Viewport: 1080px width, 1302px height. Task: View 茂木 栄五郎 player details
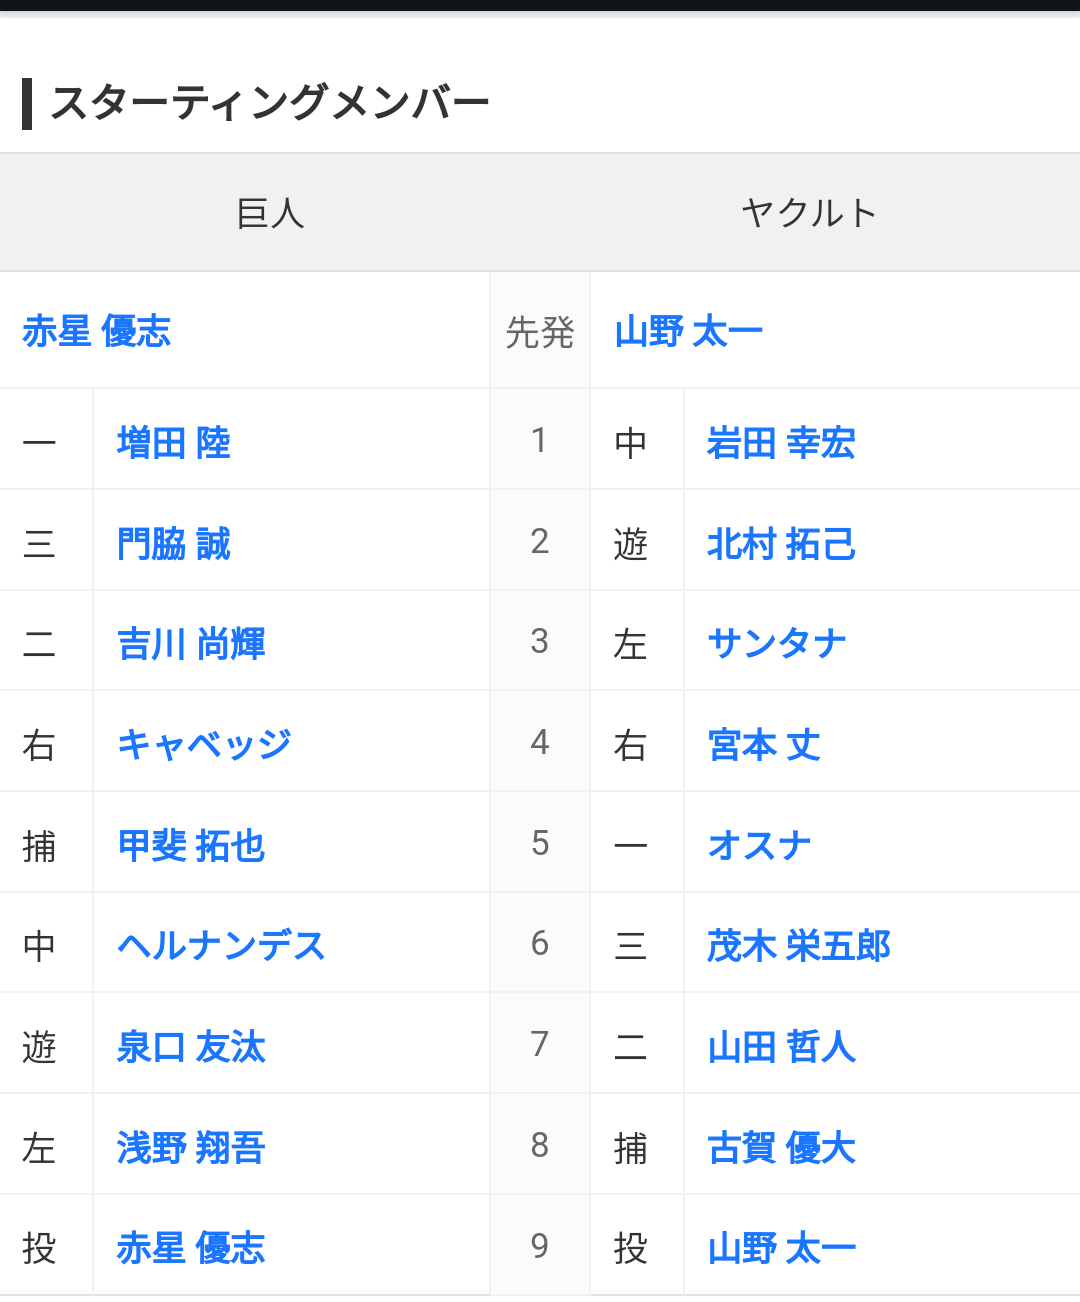click(798, 946)
